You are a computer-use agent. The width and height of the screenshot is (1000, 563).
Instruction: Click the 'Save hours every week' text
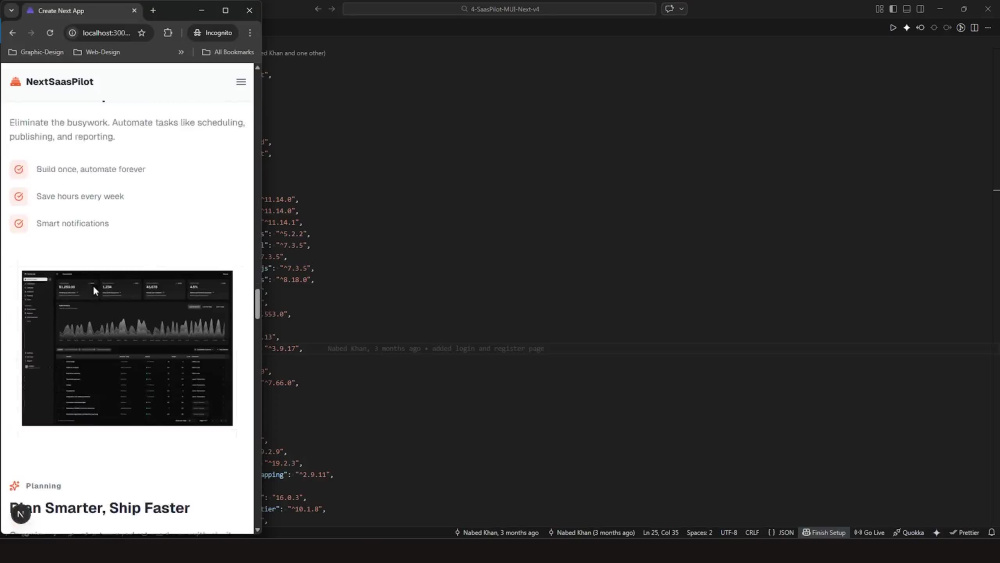pyautogui.click(x=80, y=196)
